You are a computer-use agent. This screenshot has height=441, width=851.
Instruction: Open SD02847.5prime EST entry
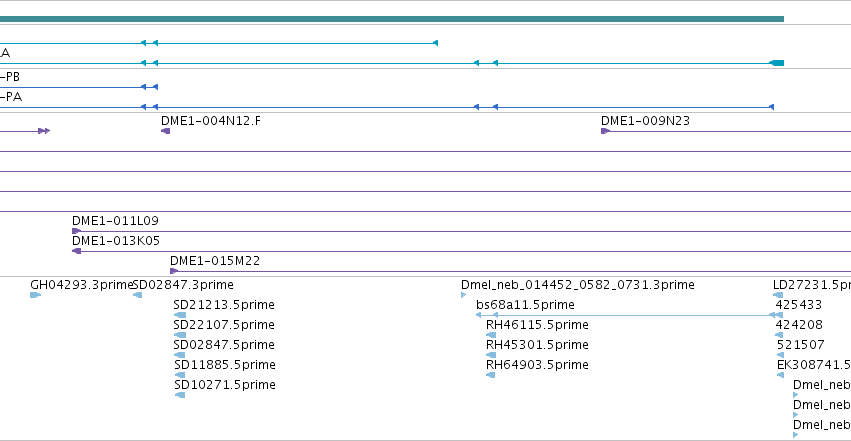224,345
